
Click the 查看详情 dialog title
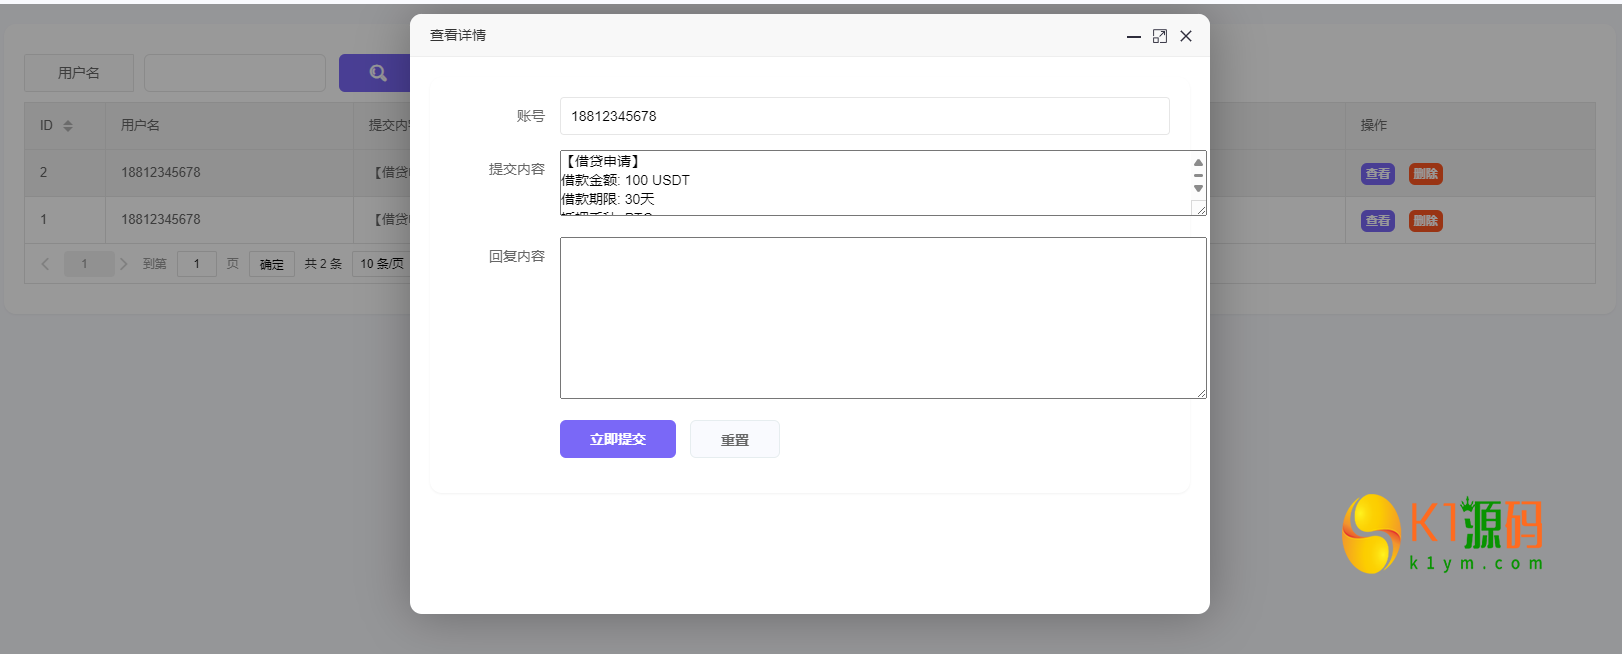point(458,36)
